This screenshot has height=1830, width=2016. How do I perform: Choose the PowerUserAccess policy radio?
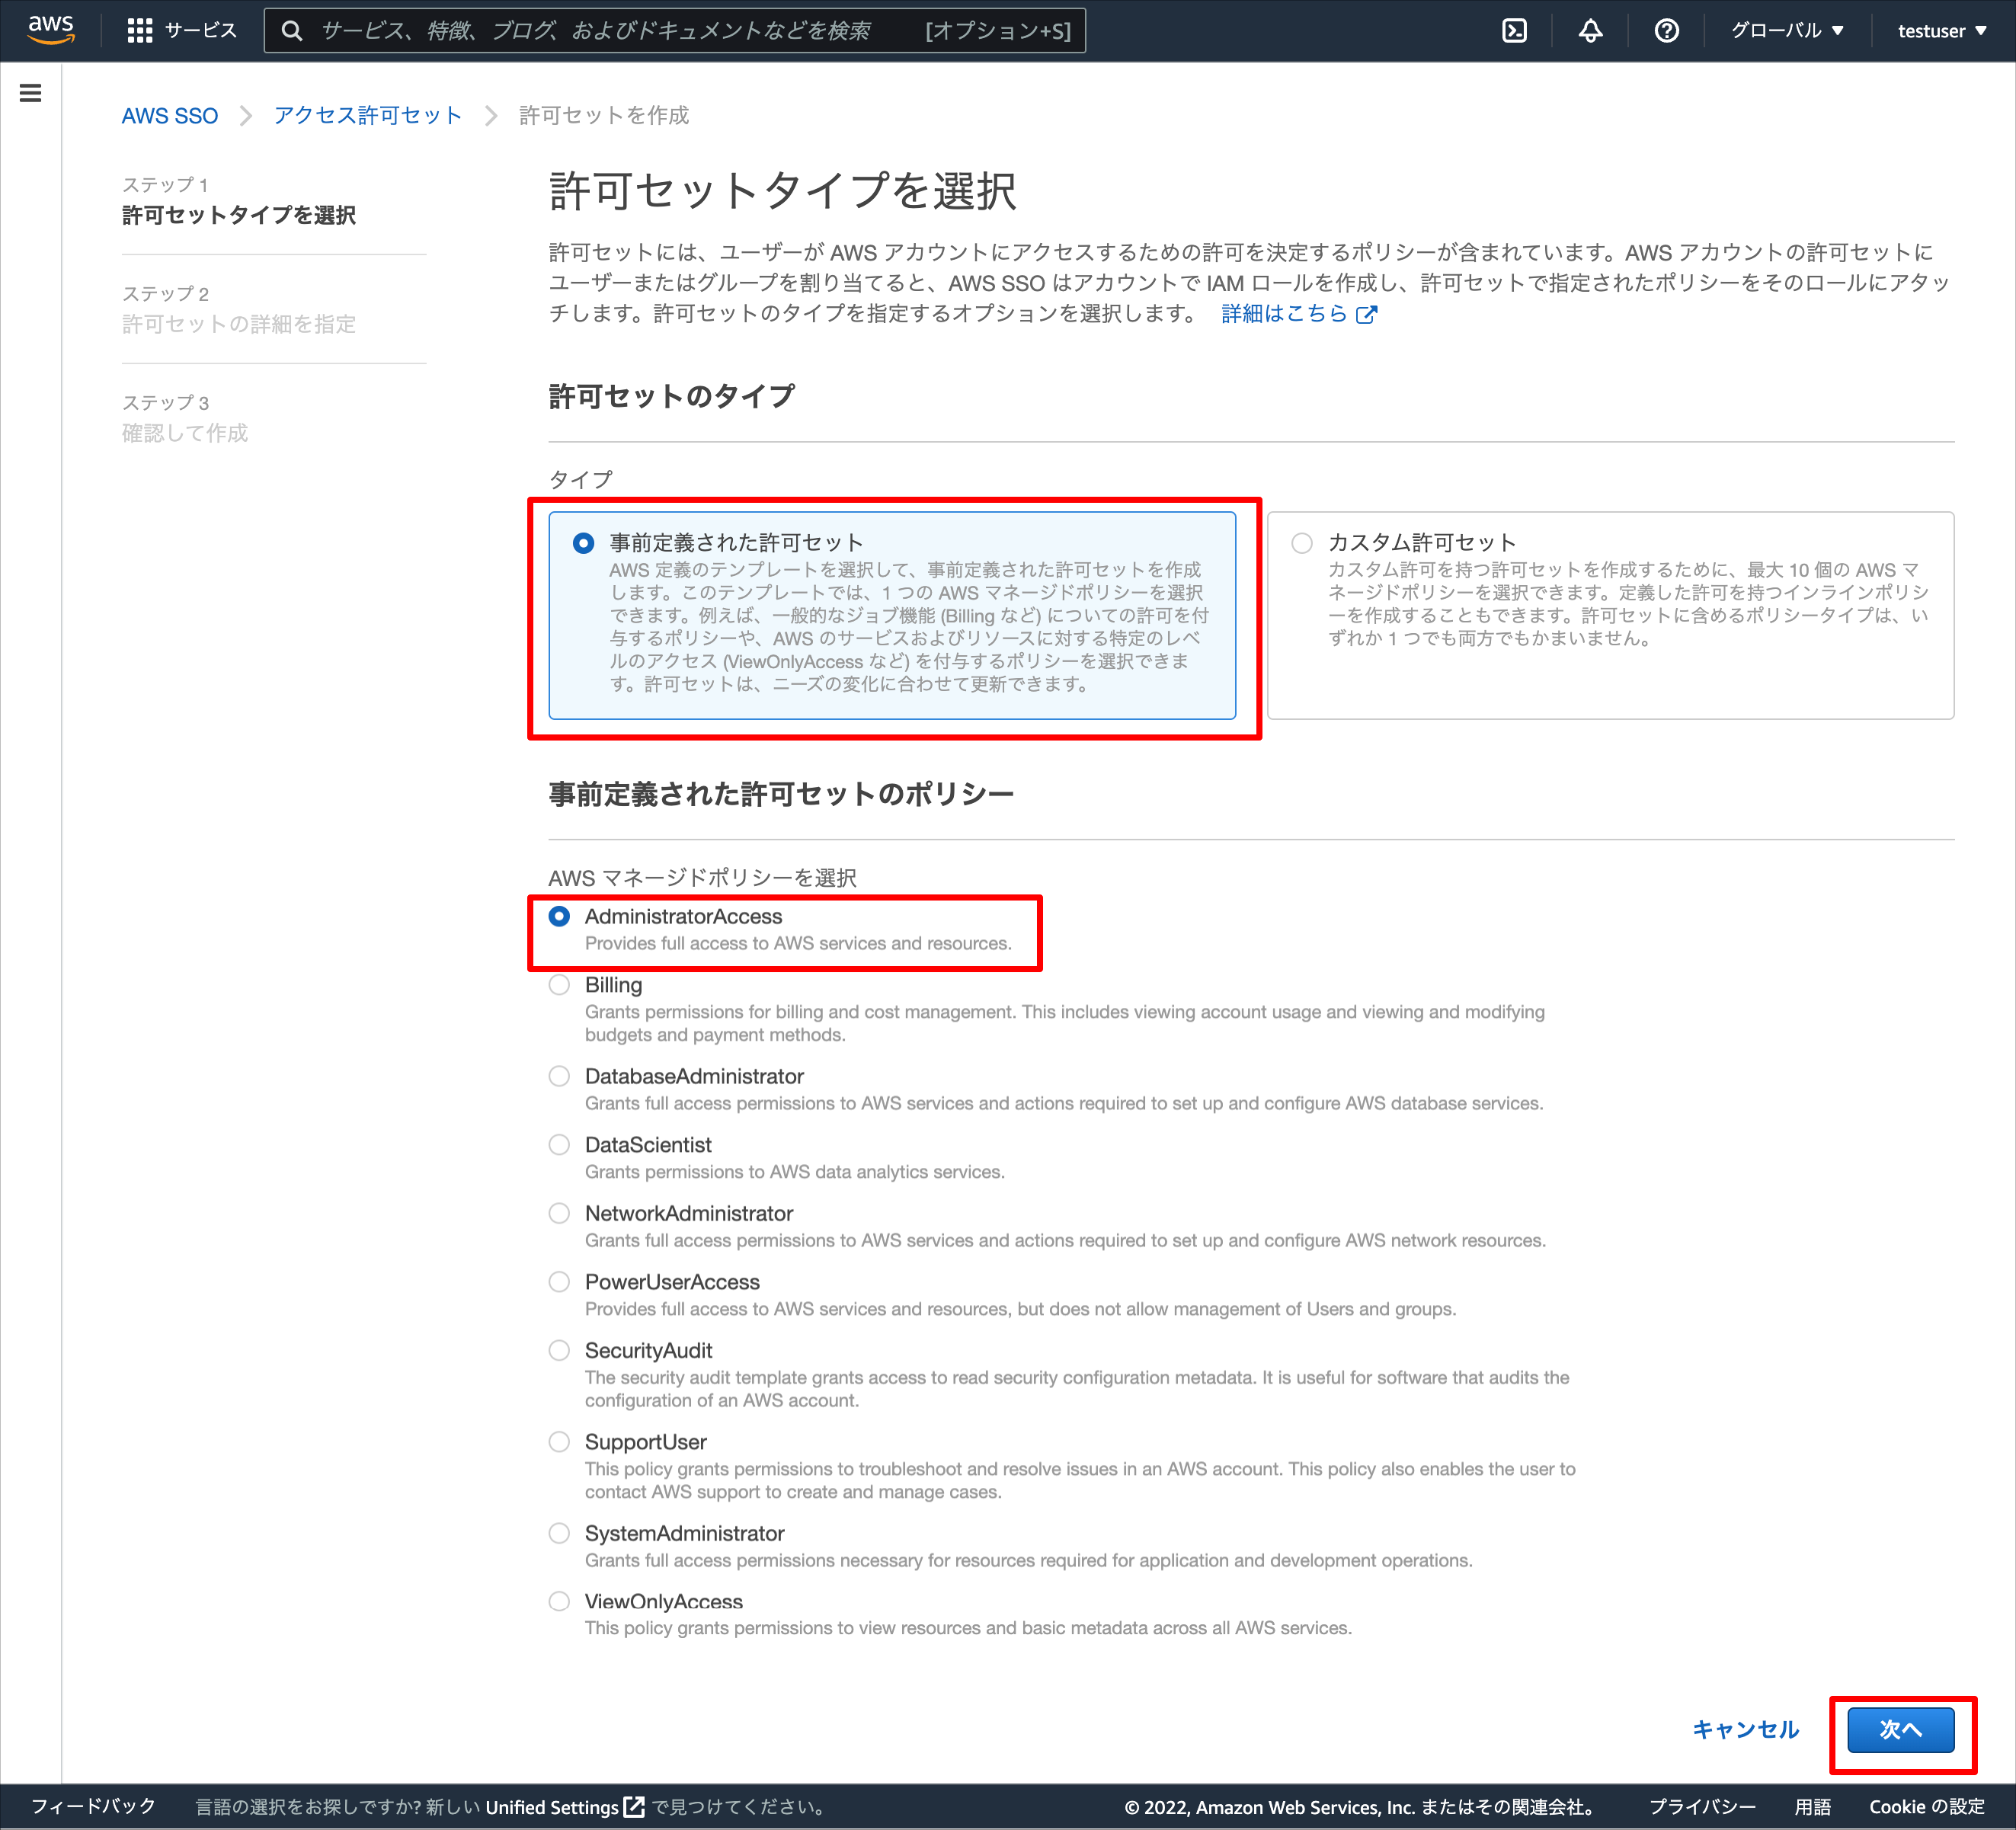[x=559, y=1282]
